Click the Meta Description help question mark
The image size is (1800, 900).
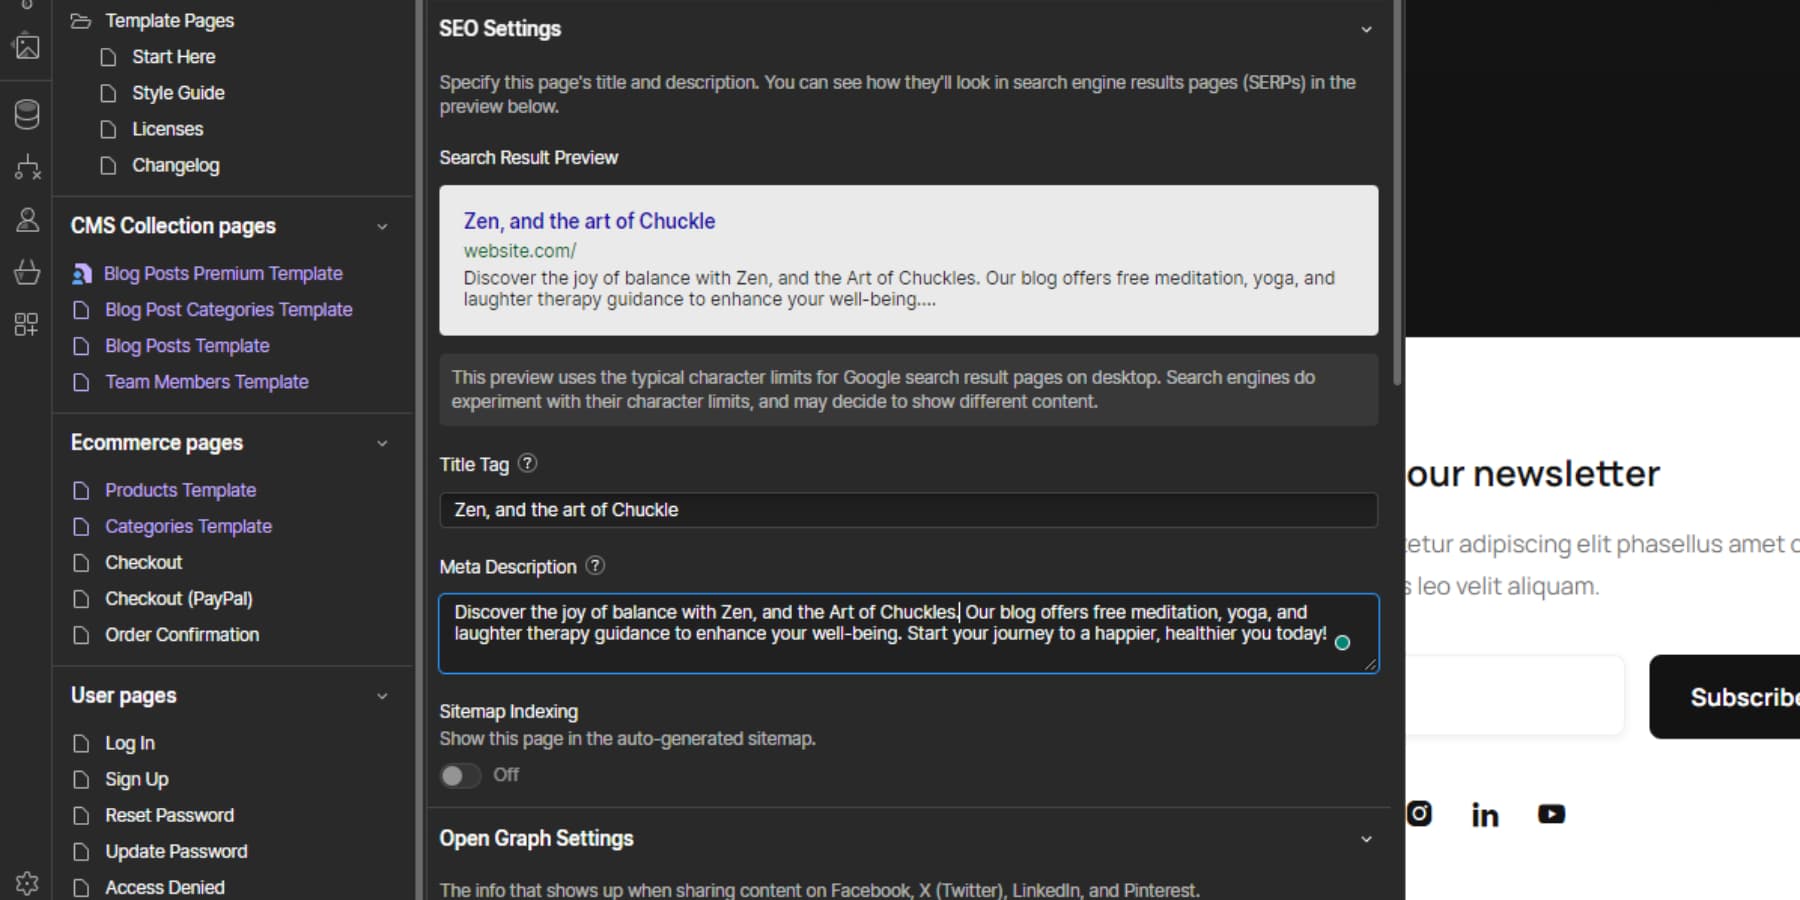[x=595, y=566]
